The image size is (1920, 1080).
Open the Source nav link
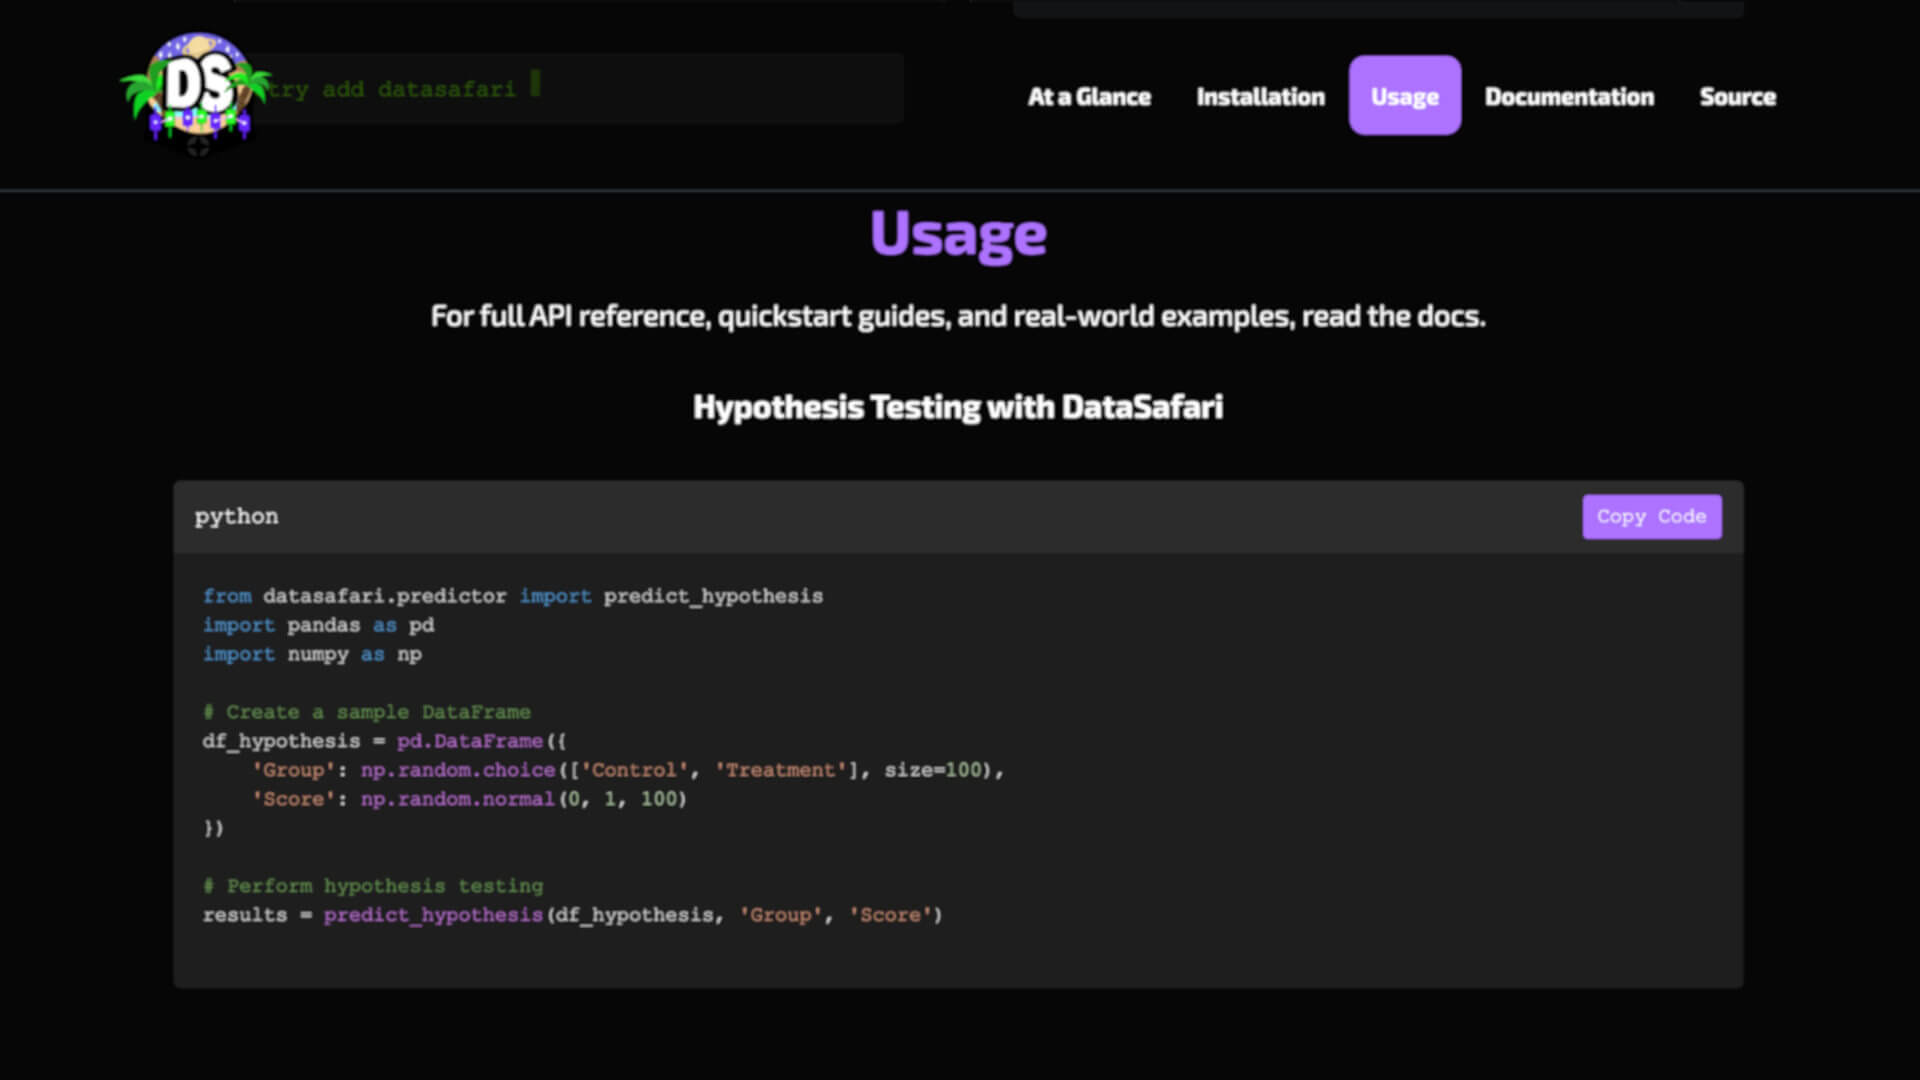(1737, 97)
